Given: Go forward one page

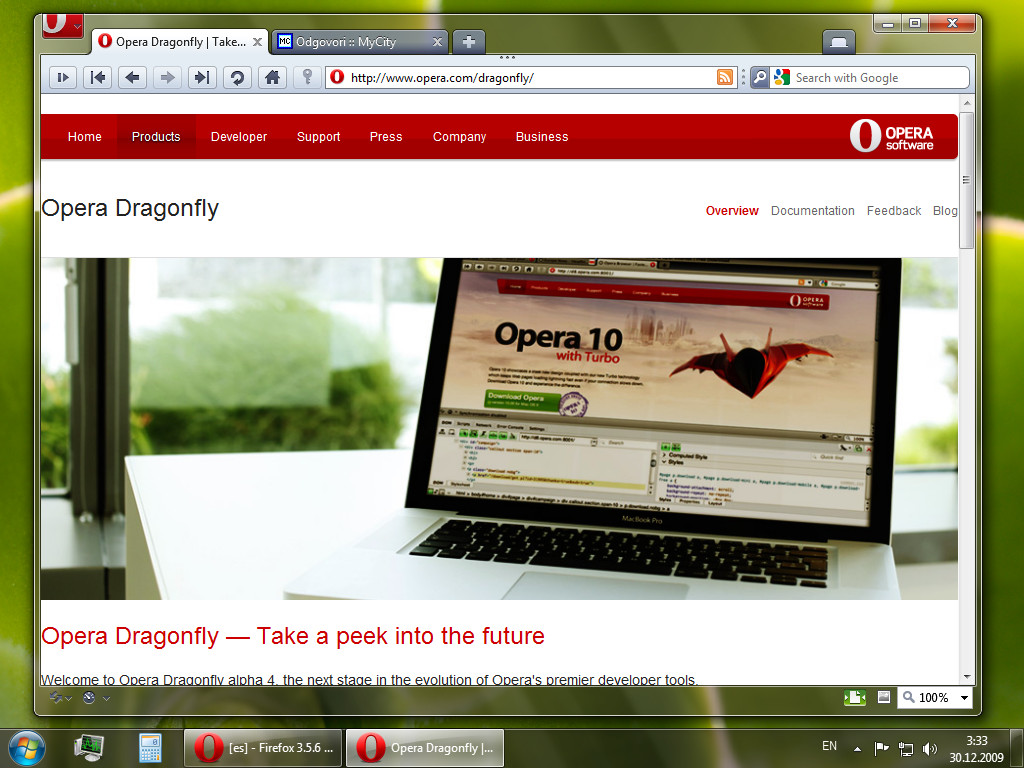Looking at the screenshot, I should click(167, 78).
